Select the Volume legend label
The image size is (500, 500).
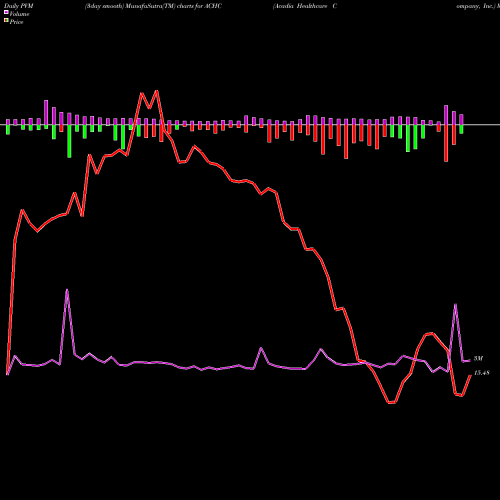coord(19,14)
